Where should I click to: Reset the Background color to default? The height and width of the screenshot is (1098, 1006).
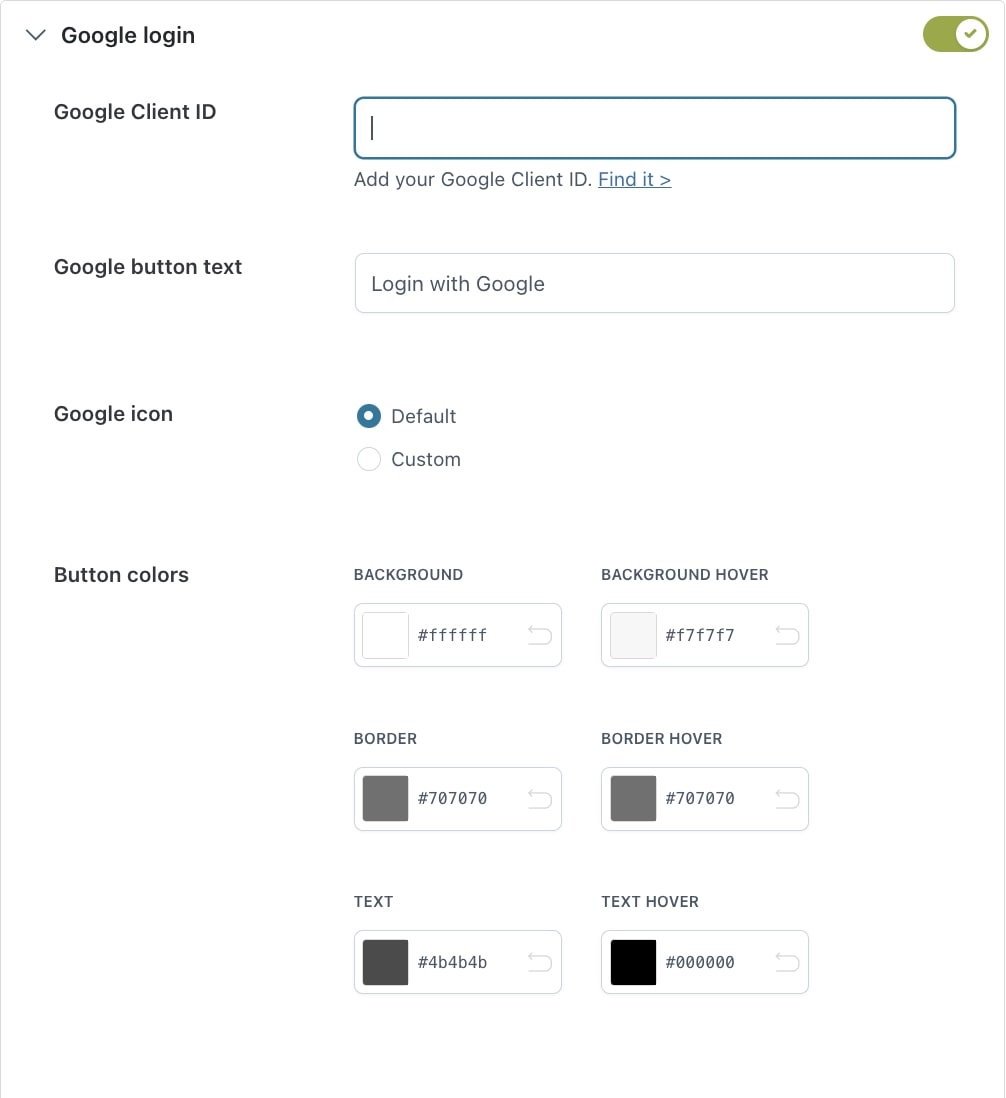(x=540, y=635)
